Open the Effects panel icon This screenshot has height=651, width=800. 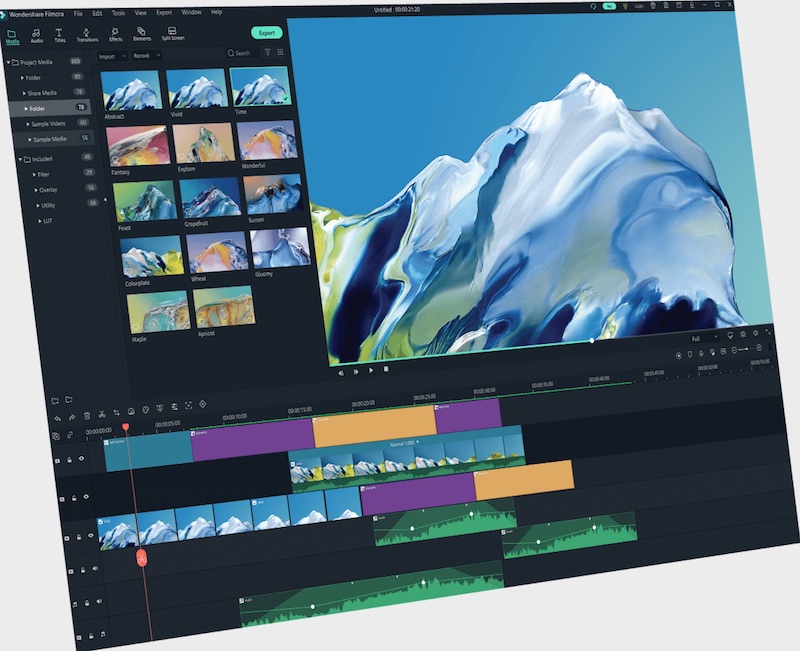(116, 33)
